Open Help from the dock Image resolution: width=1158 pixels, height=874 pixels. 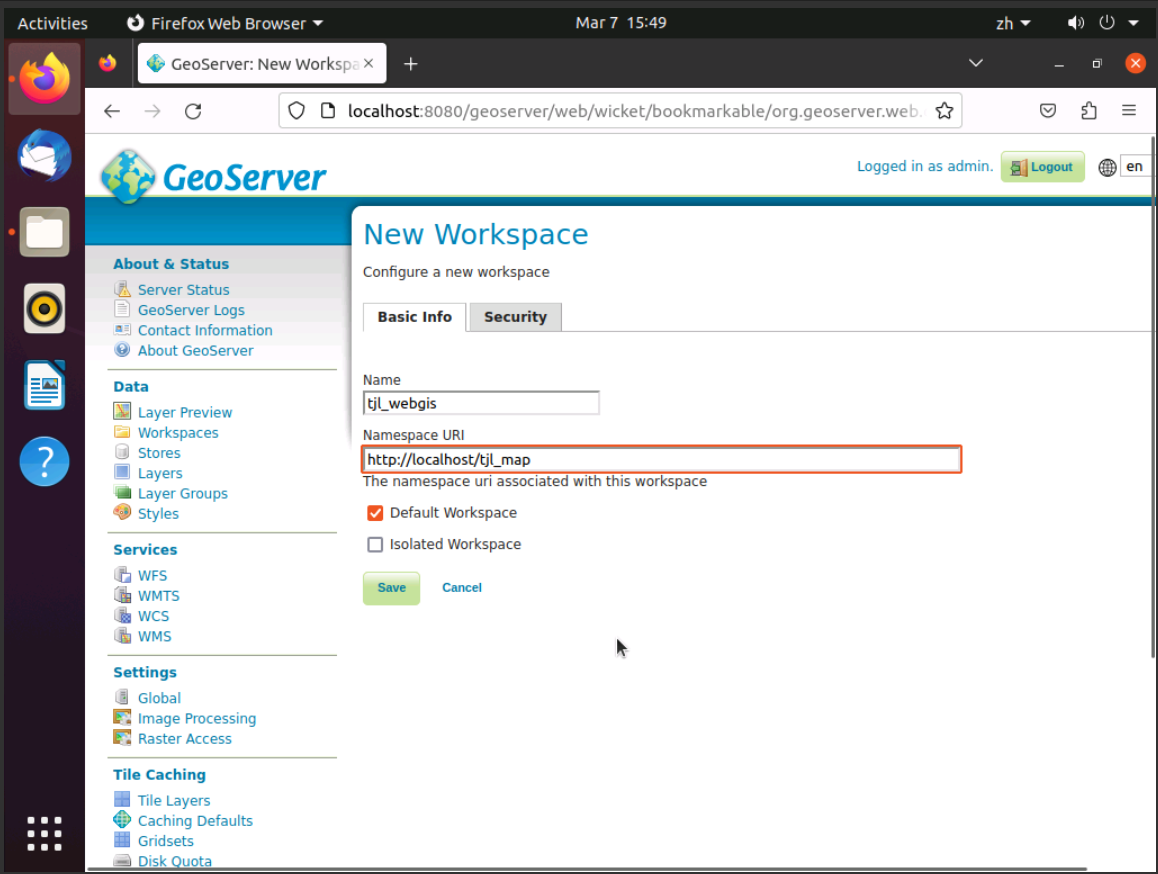pyautogui.click(x=44, y=462)
